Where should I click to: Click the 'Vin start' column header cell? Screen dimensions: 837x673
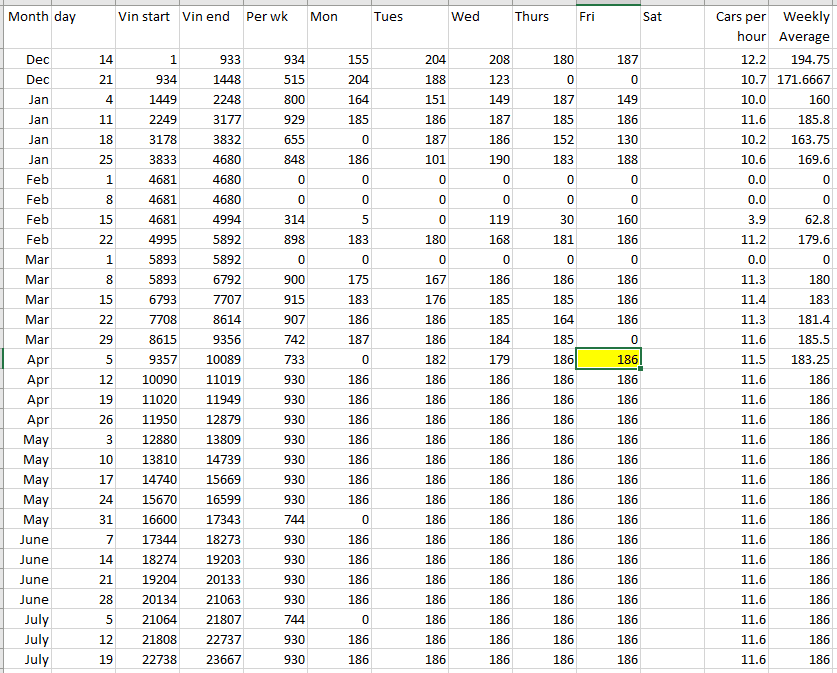(147, 18)
